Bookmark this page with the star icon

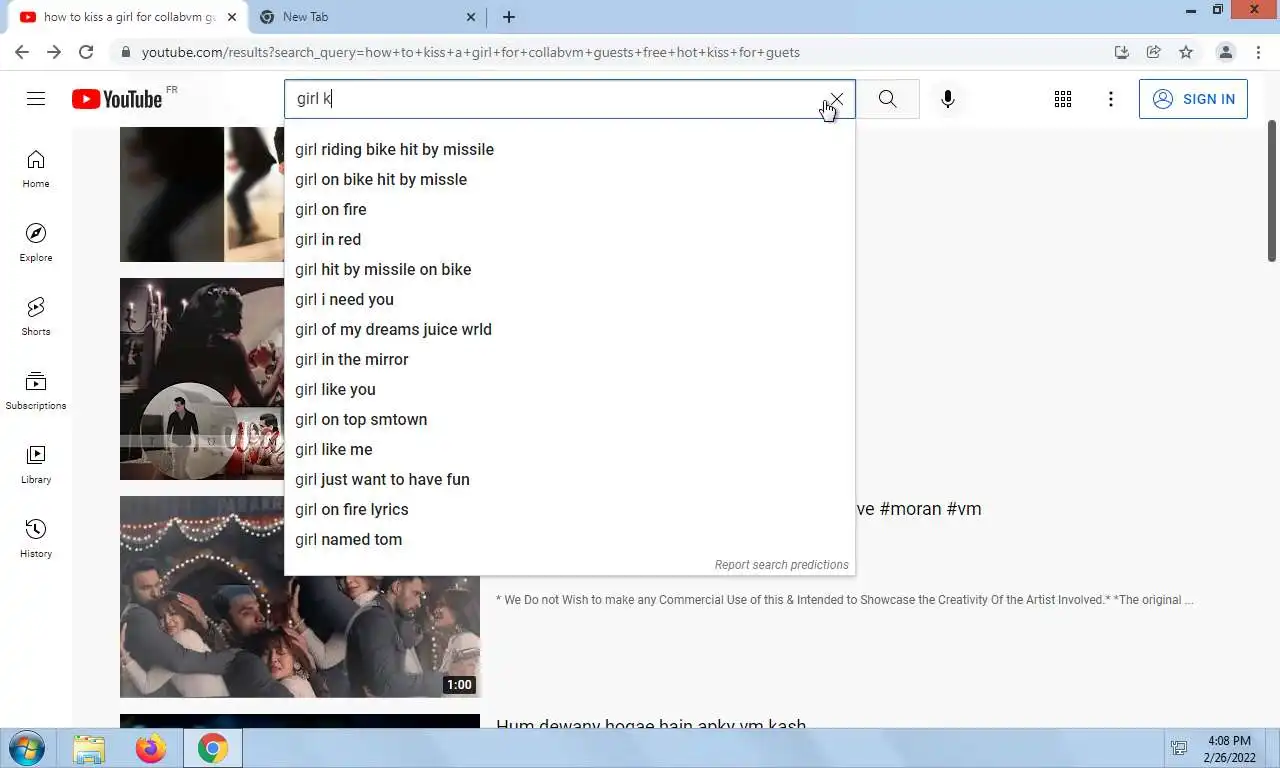tap(1186, 52)
